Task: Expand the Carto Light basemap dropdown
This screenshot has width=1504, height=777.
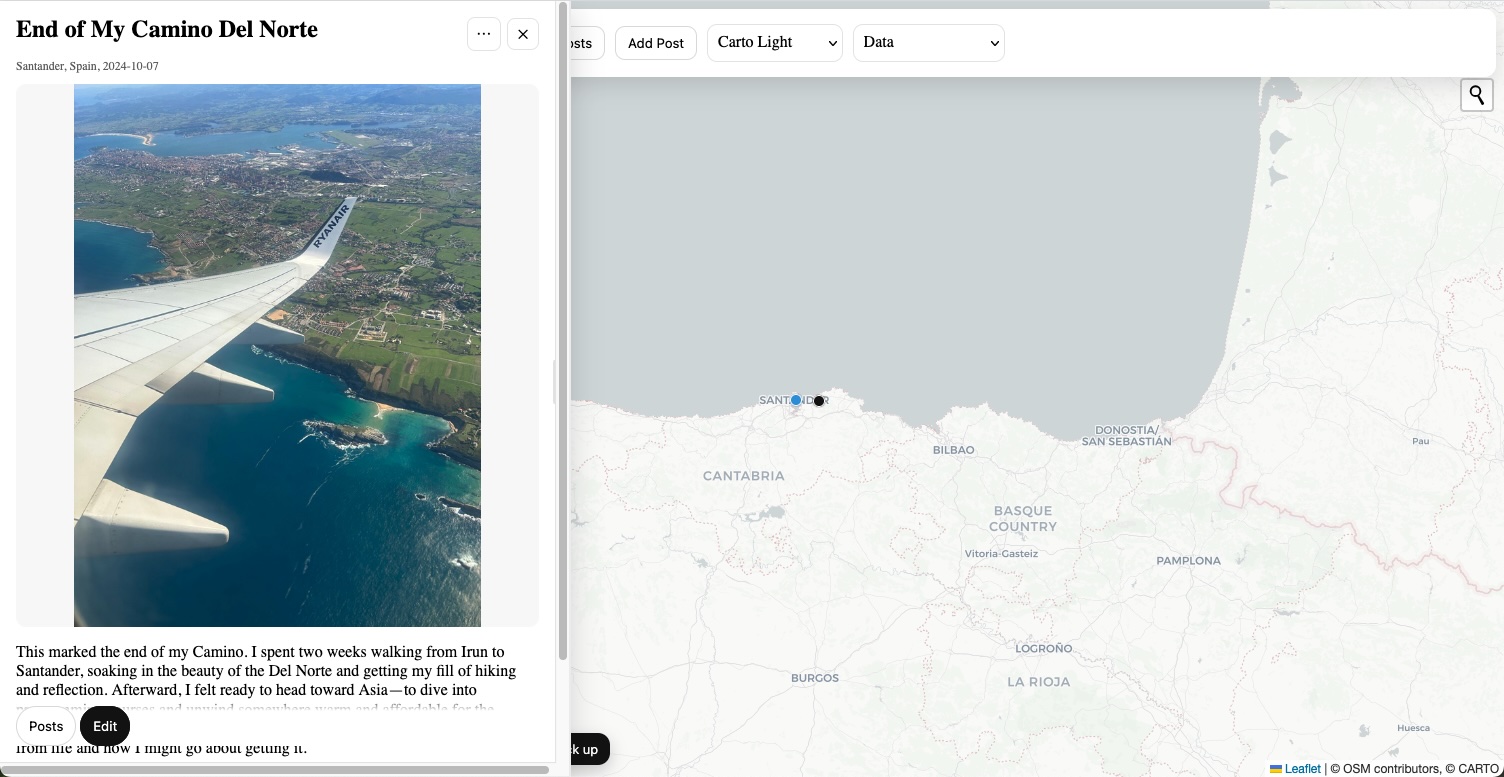Action: click(774, 43)
